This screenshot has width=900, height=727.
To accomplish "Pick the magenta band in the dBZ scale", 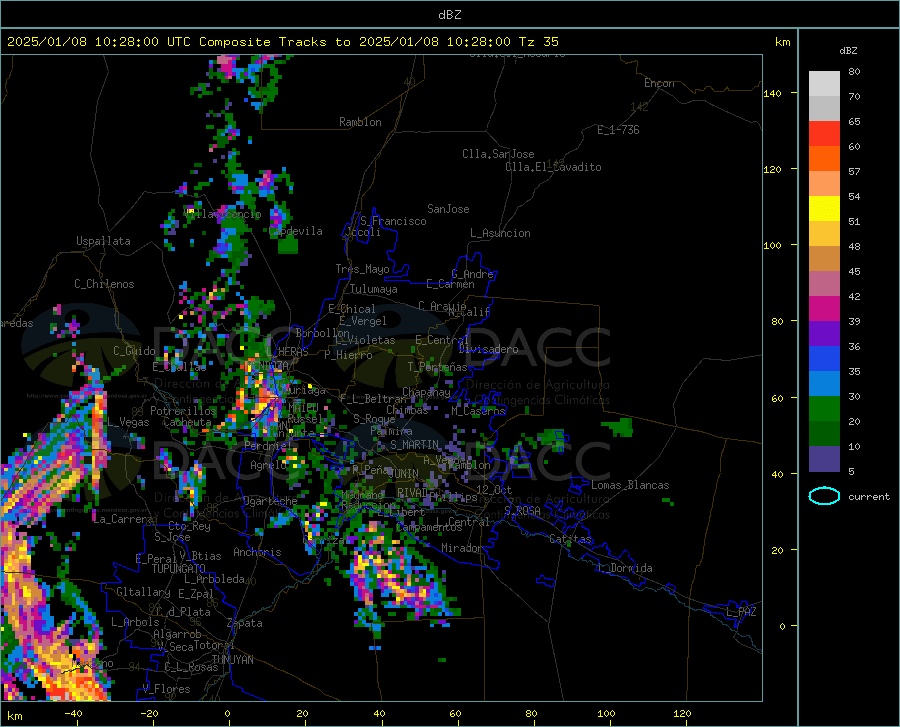I will click(x=824, y=309).
